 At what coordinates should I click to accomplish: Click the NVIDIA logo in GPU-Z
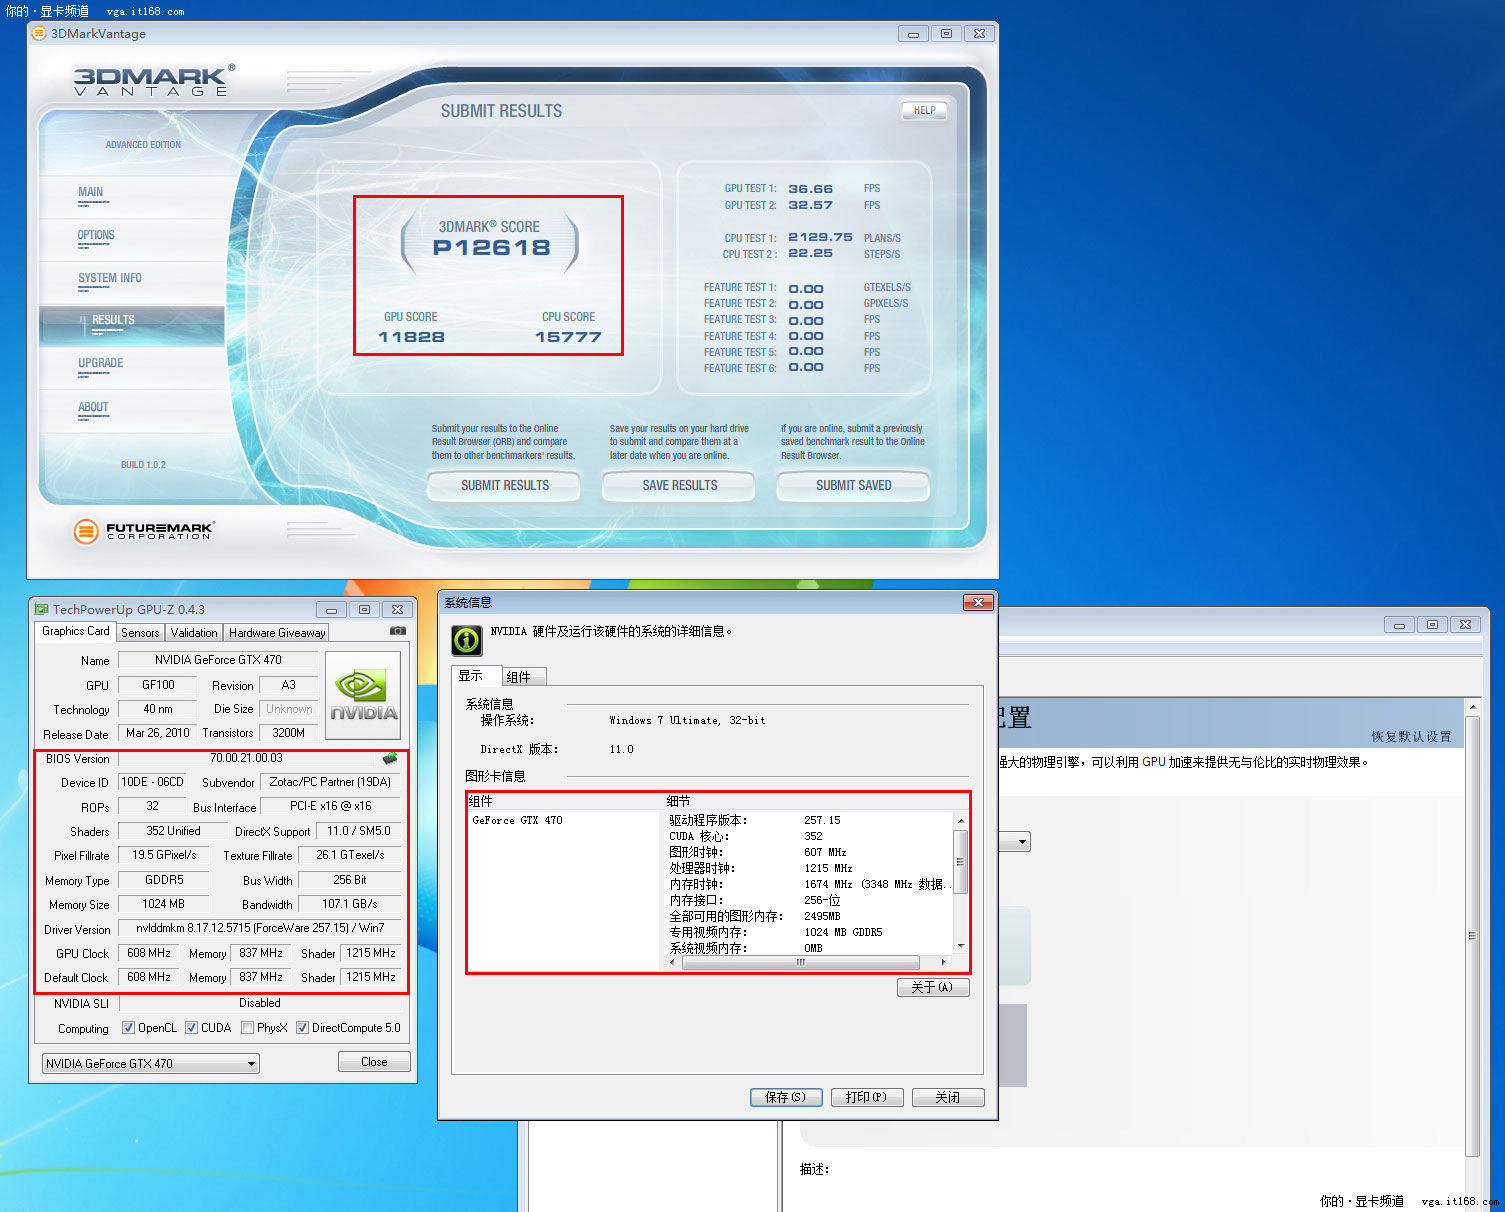click(x=363, y=696)
